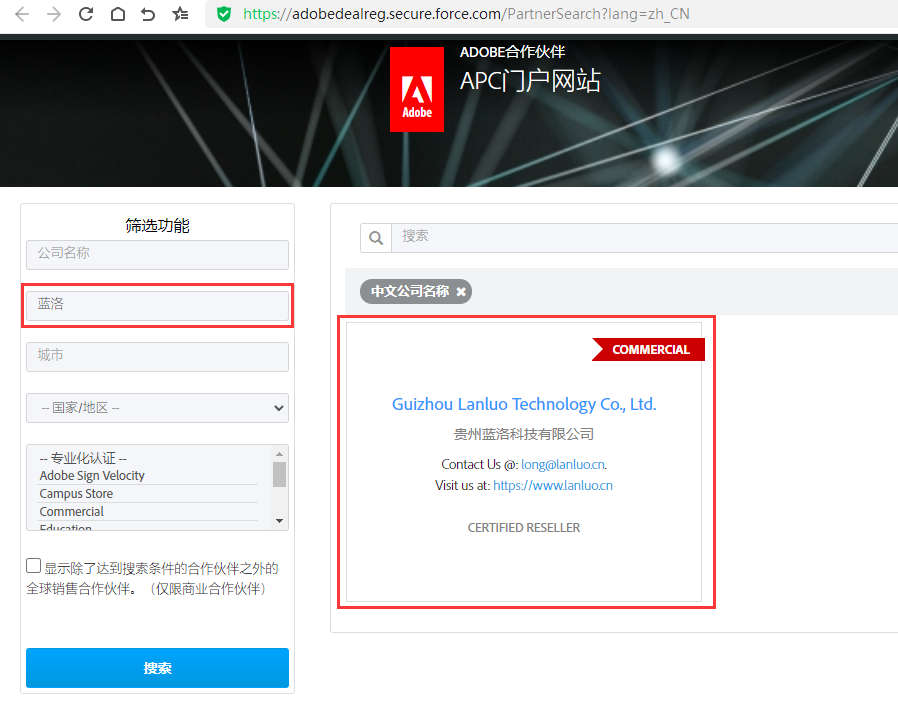Viewport: 898px width, 724px height.
Task: Click the blue 搜索 button
Action: pyautogui.click(x=157, y=668)
